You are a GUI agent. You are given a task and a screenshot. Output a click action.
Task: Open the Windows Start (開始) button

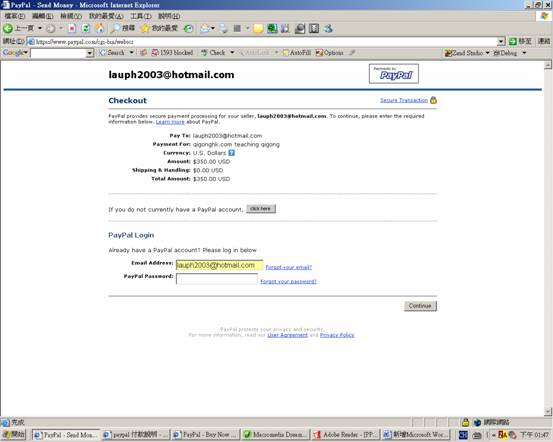(x=14, y=434)
